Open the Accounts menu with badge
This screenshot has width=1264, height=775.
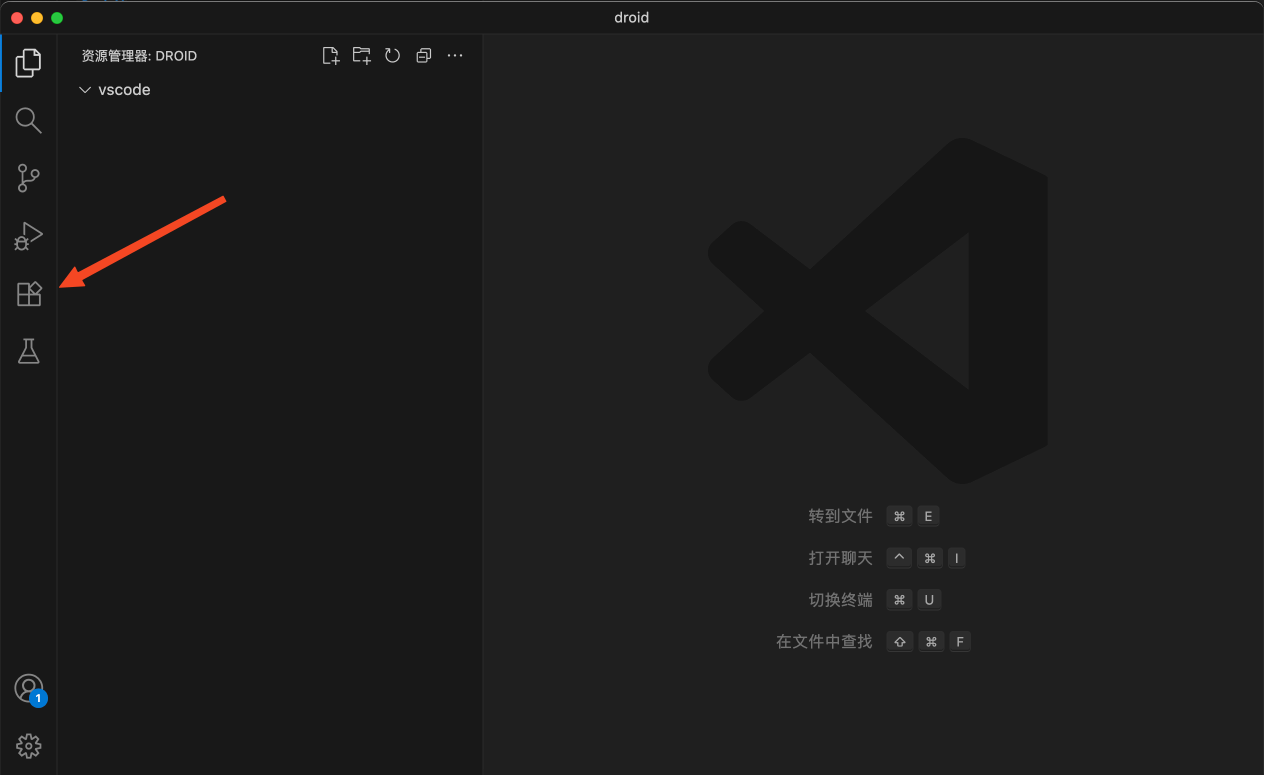(29, 689)
